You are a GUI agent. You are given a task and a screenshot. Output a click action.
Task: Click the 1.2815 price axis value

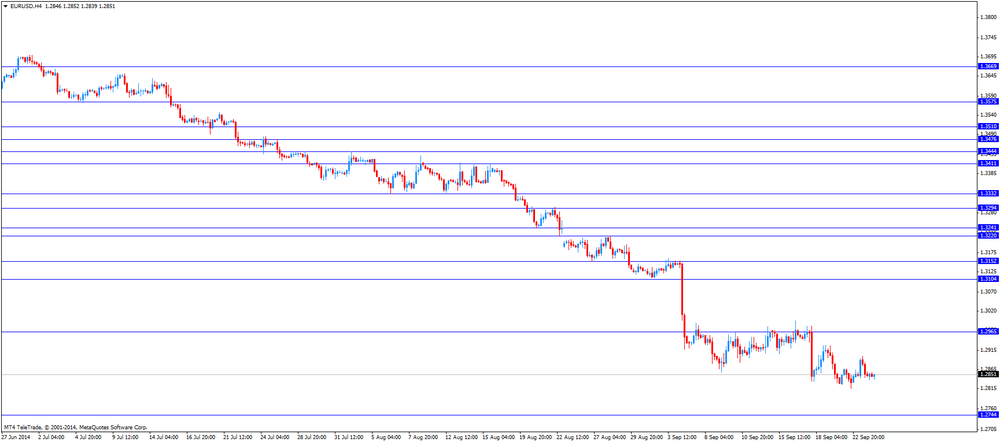click(989, 388)
